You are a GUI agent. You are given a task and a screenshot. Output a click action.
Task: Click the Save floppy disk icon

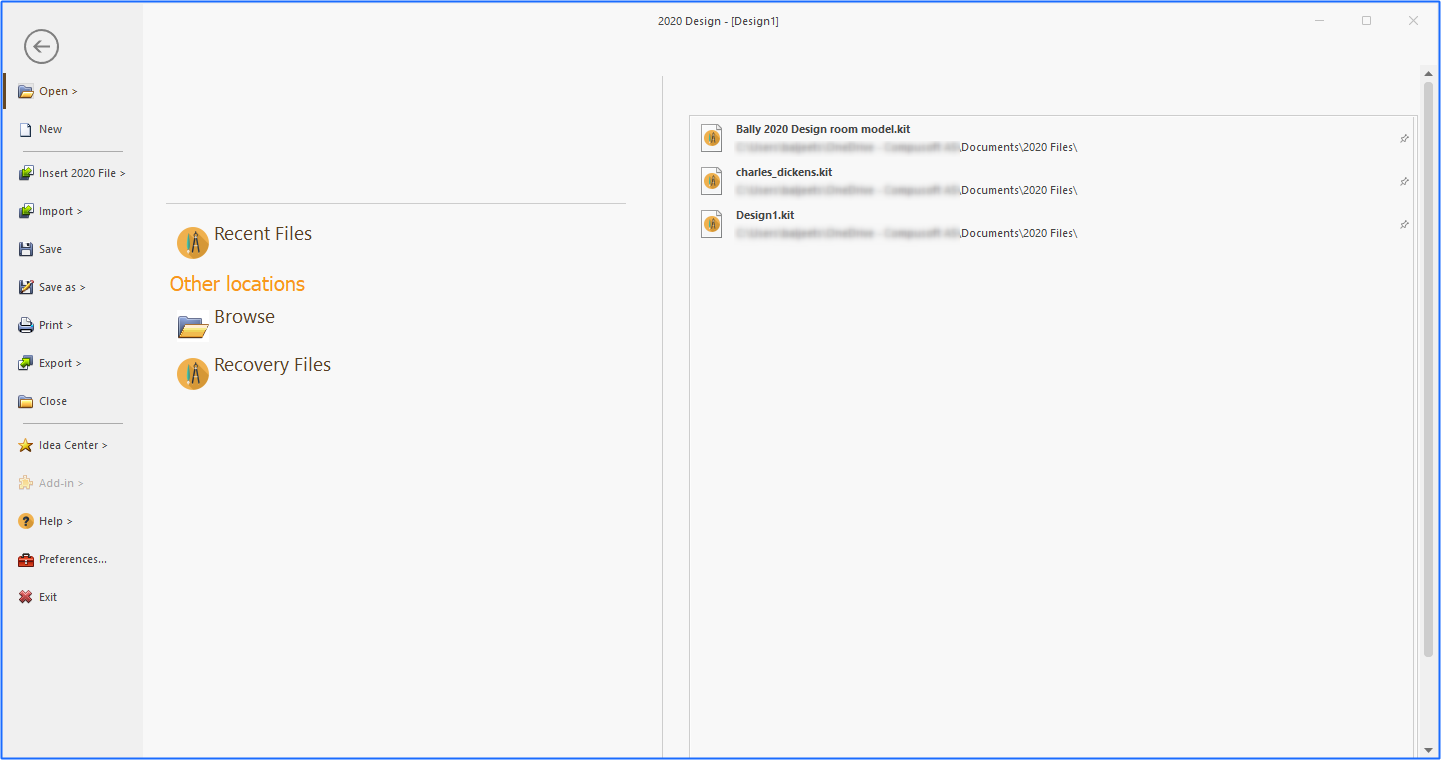click(x=26, y=249)
